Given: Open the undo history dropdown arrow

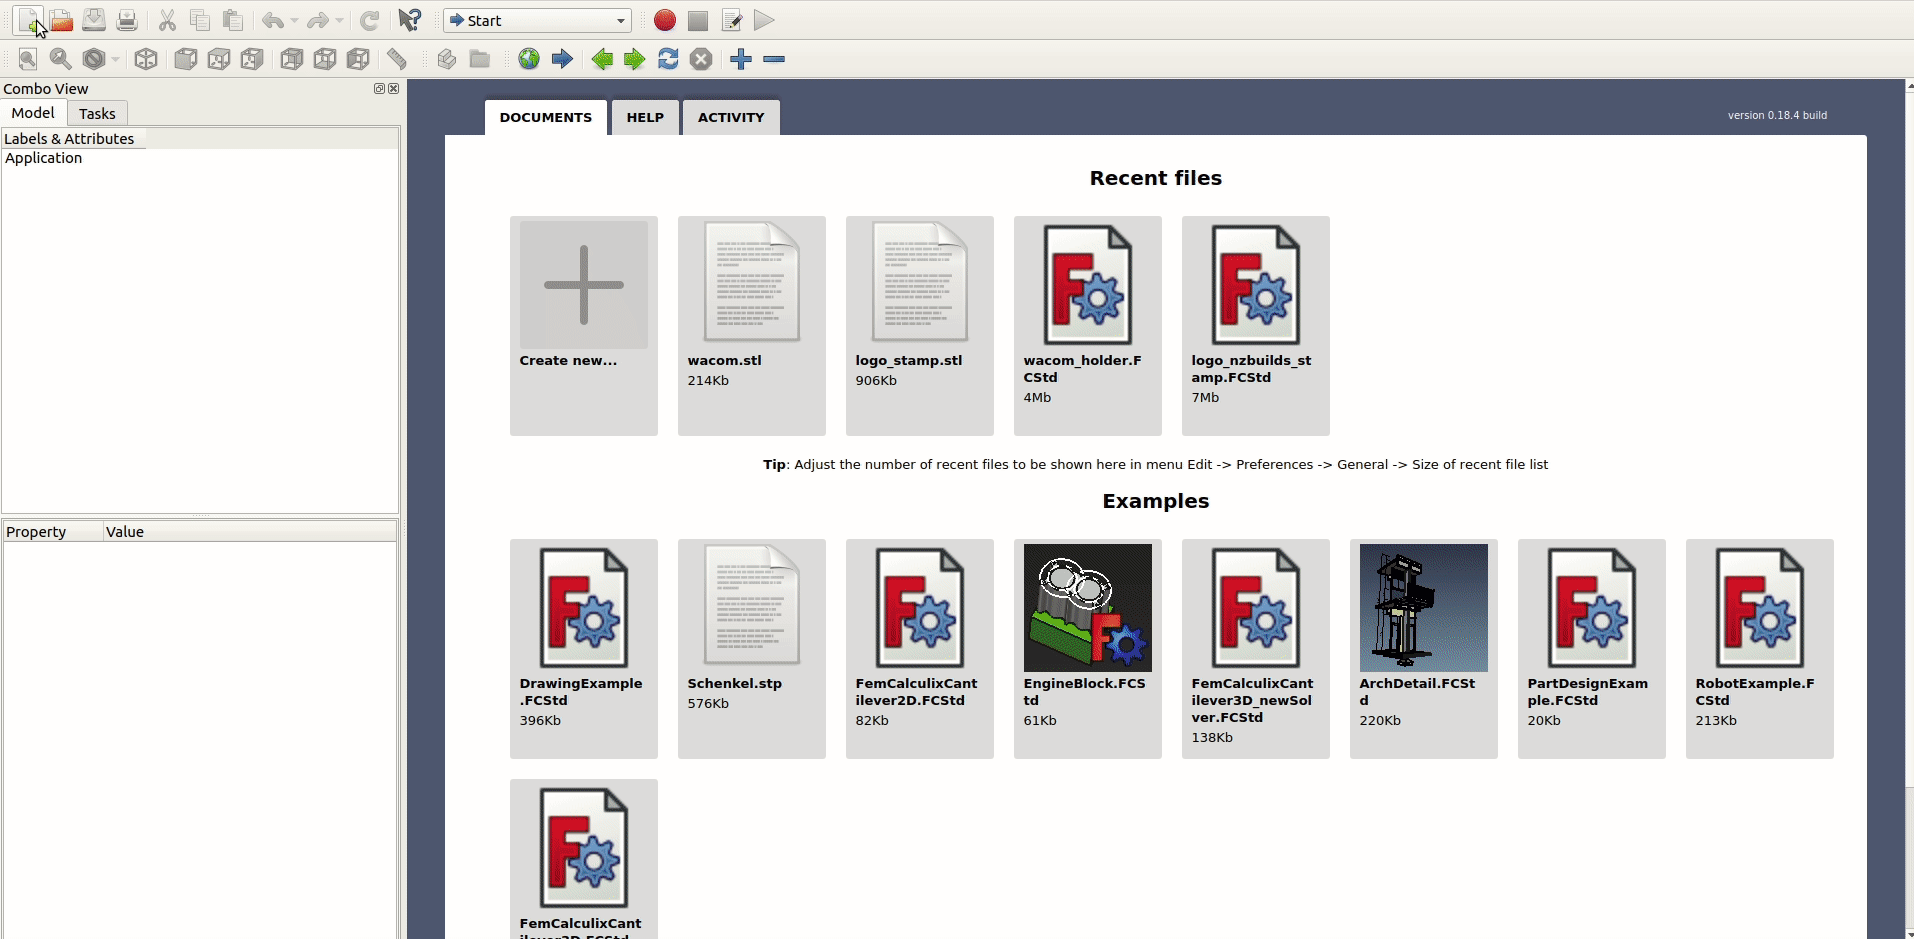Looking at the screenshot, I should click(x=294, y=21).
